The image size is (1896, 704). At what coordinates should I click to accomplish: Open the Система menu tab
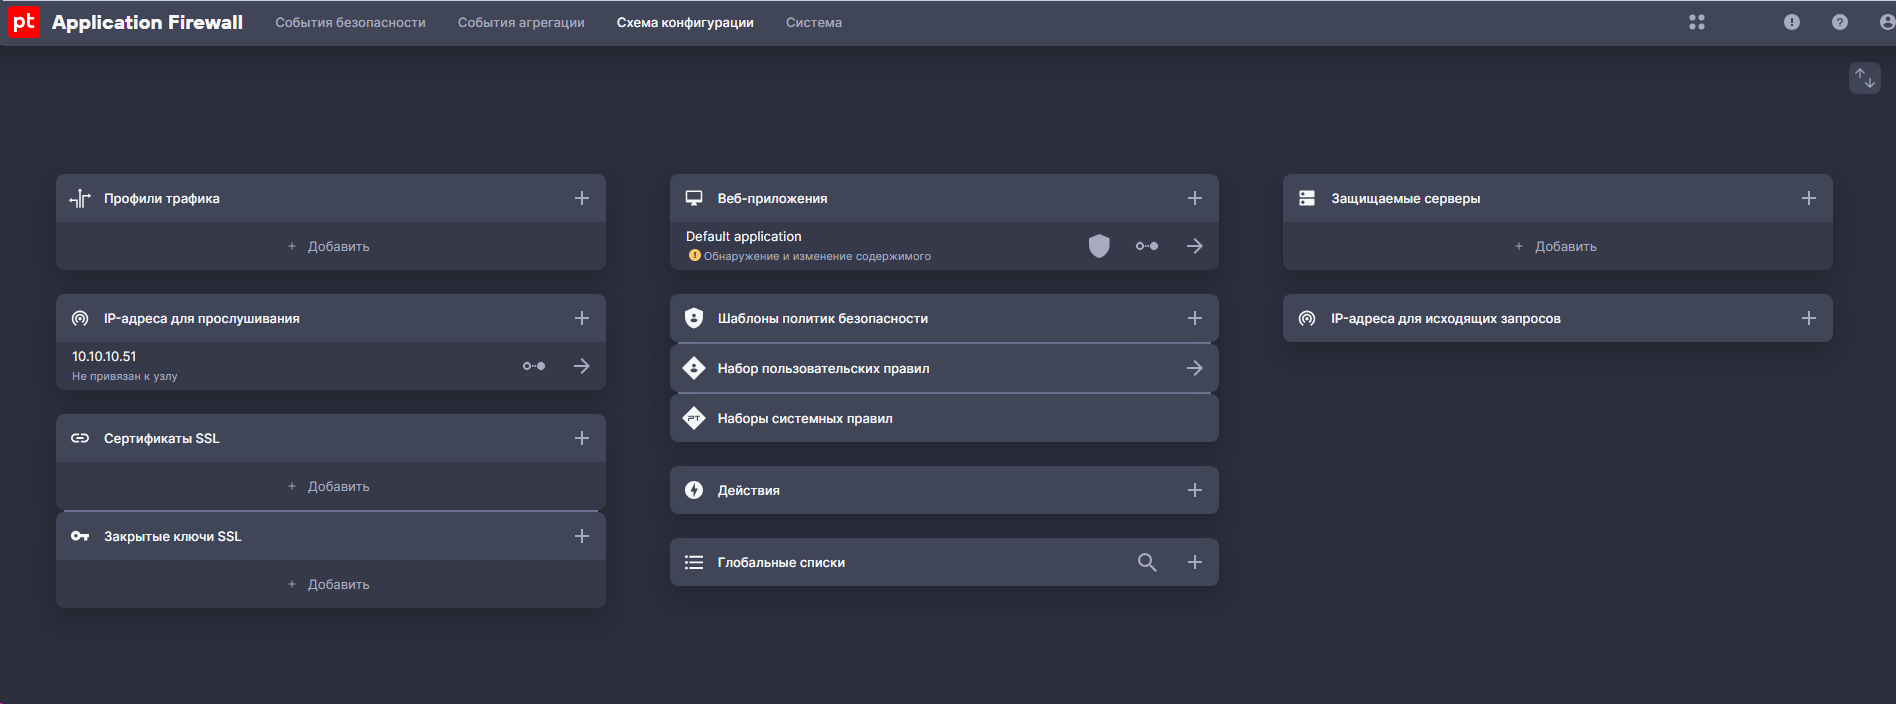click(813, 22)
